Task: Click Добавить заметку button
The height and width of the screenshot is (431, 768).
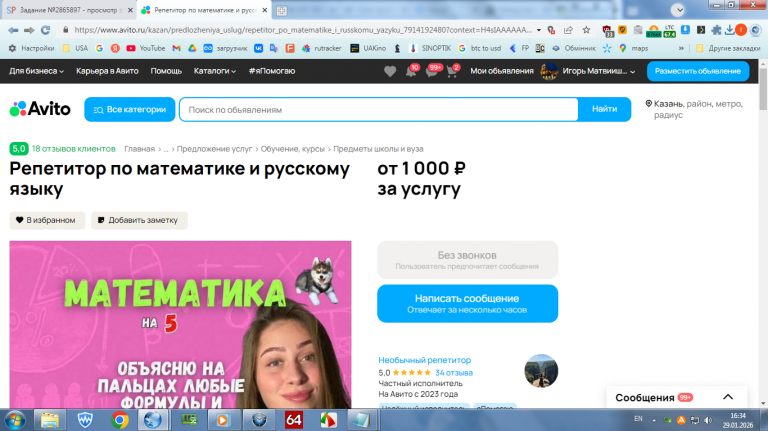Action: 139,220
